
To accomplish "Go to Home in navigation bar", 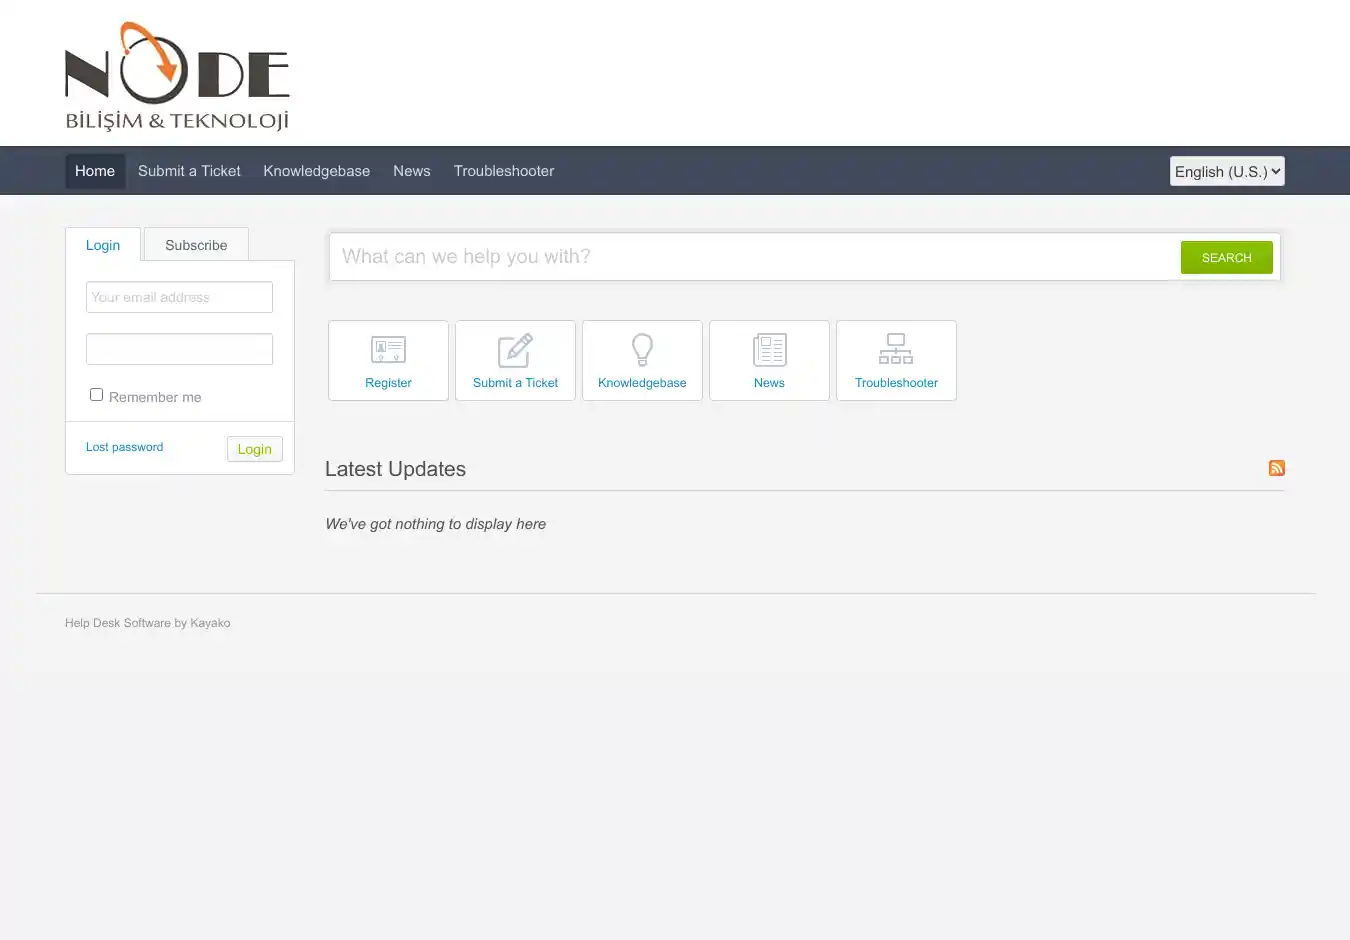I will point(95,171).
